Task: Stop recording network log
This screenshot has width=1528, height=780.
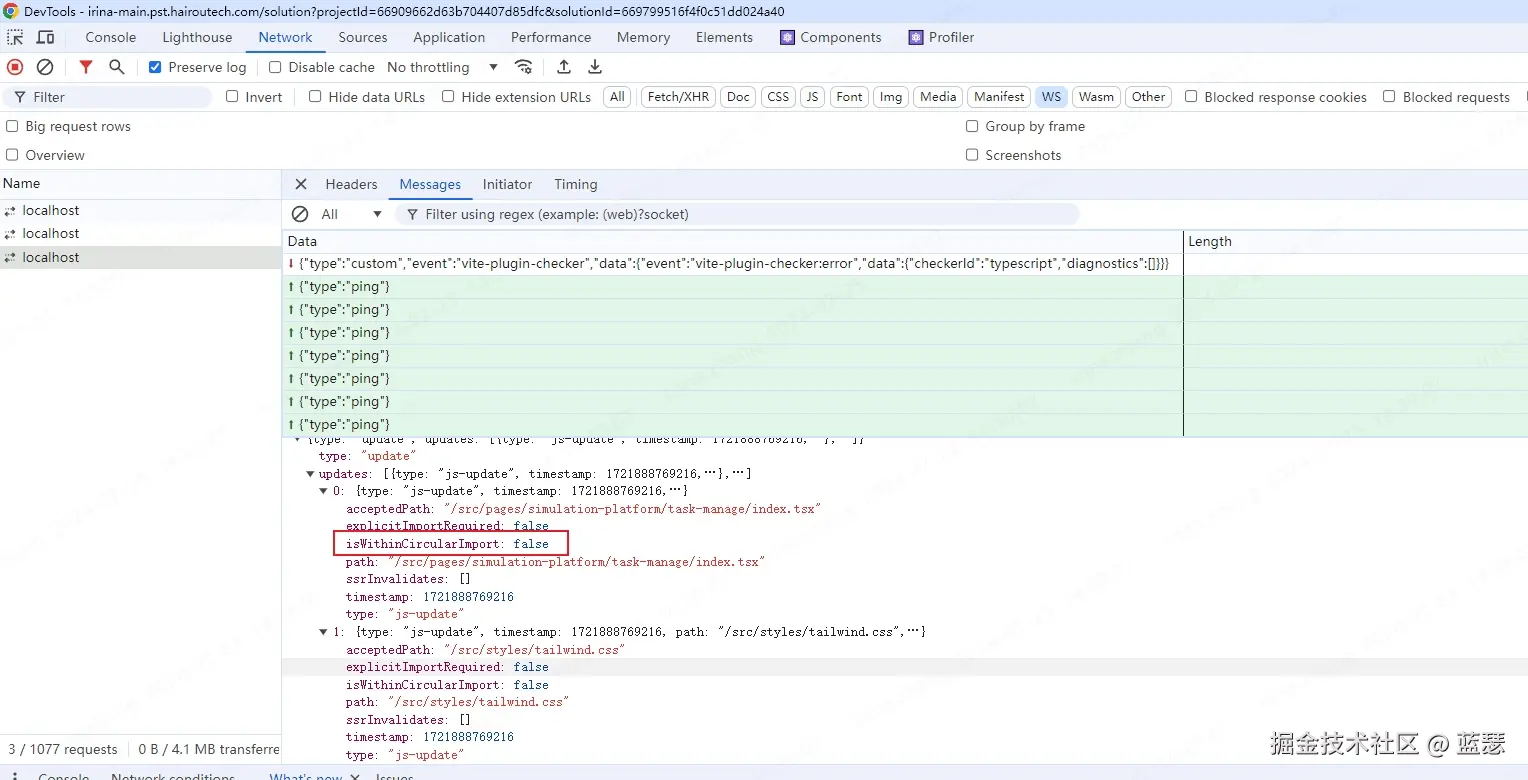Action: coord(15,67)
